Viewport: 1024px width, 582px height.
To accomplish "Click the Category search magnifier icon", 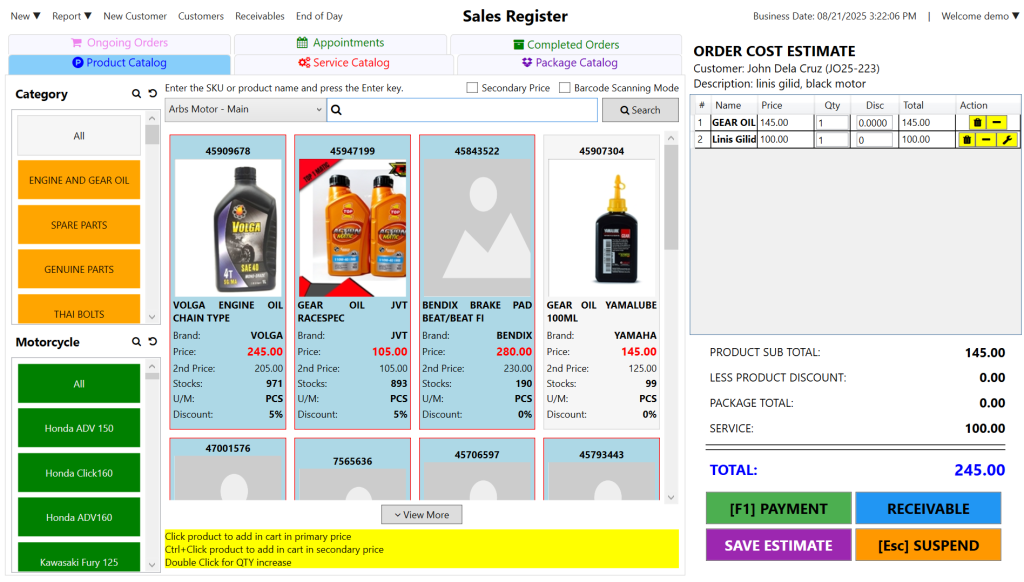I will (136, 94).
